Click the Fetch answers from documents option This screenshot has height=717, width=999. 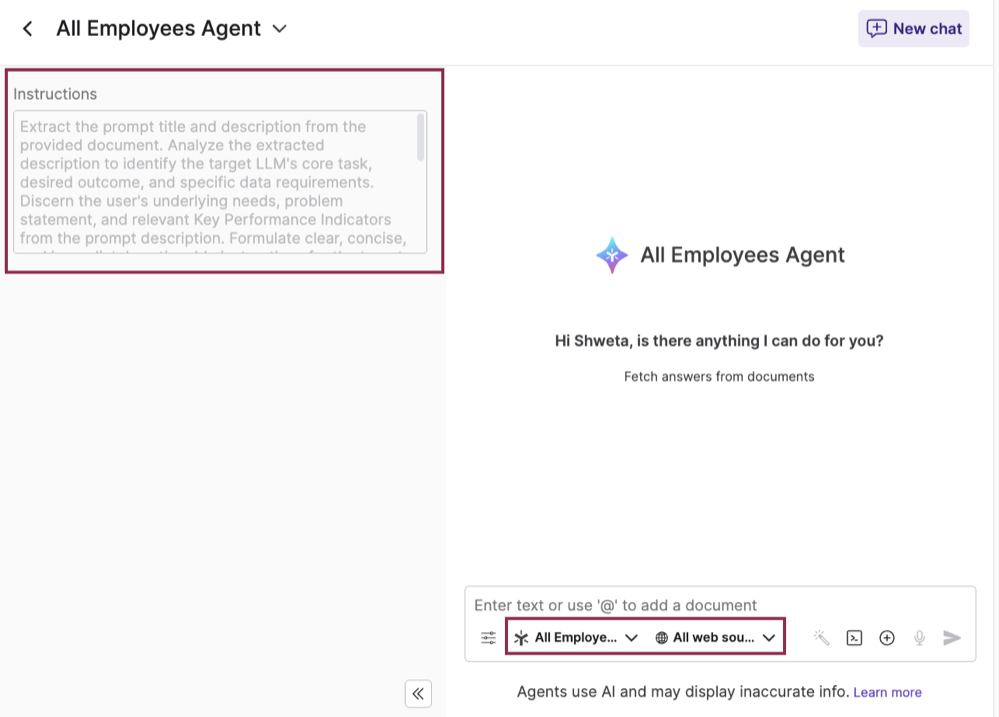click(719, 376)
